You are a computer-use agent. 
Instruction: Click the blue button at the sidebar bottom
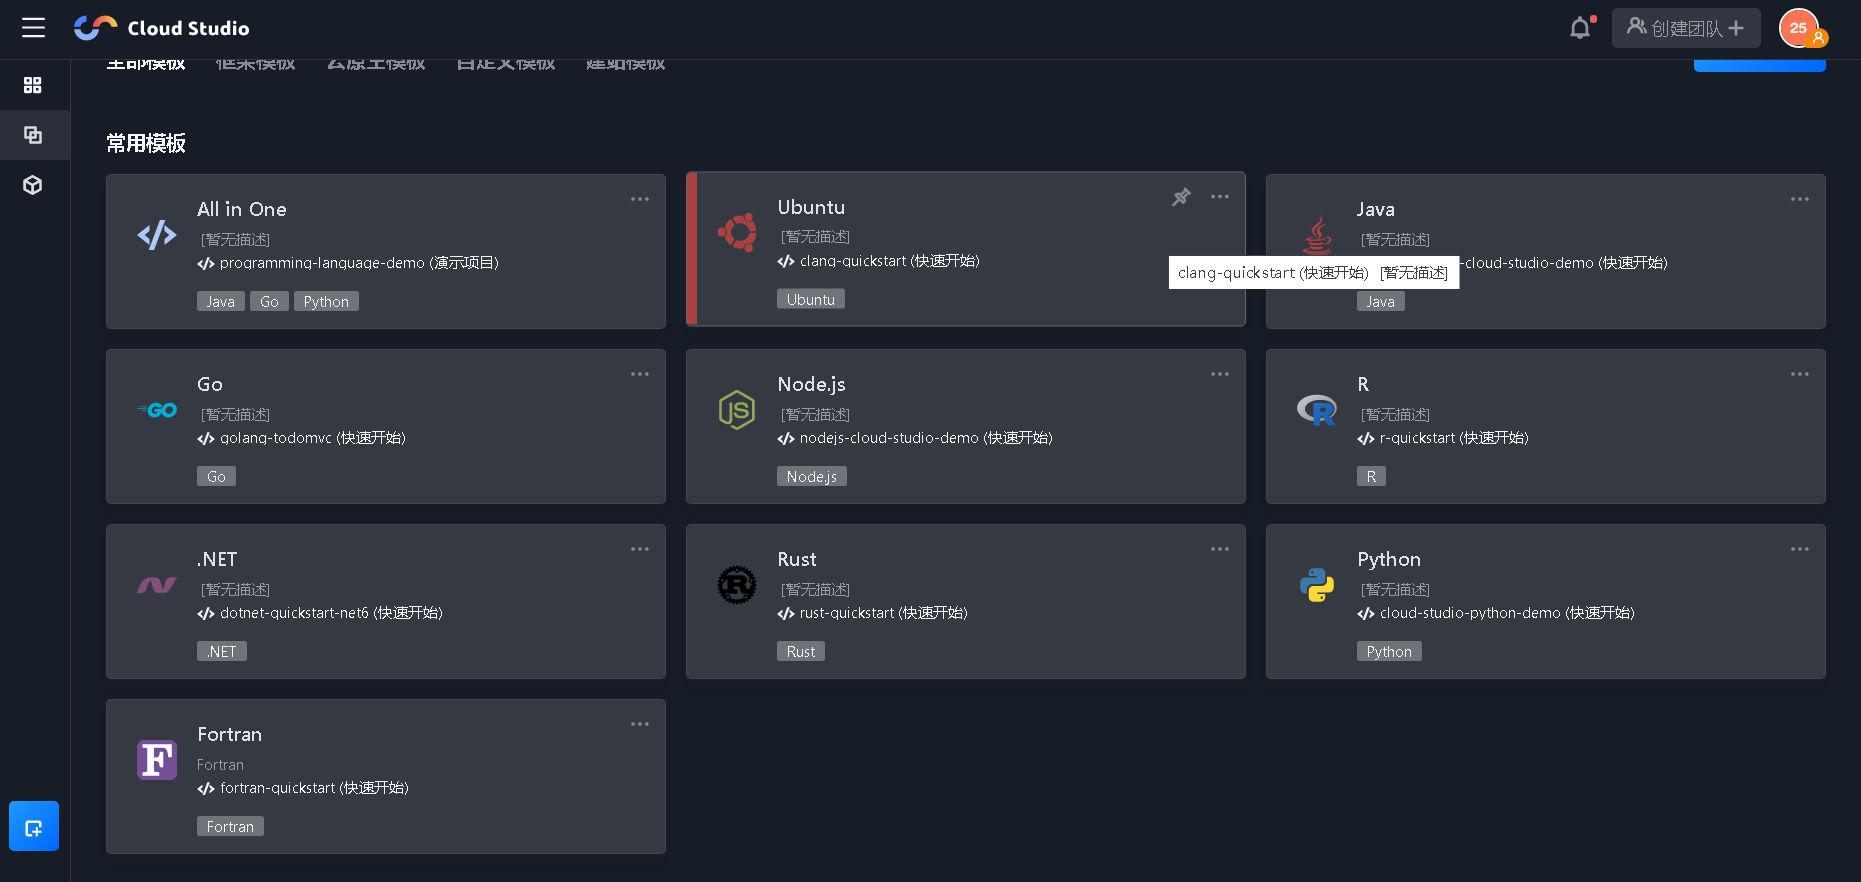click(34, 826)
